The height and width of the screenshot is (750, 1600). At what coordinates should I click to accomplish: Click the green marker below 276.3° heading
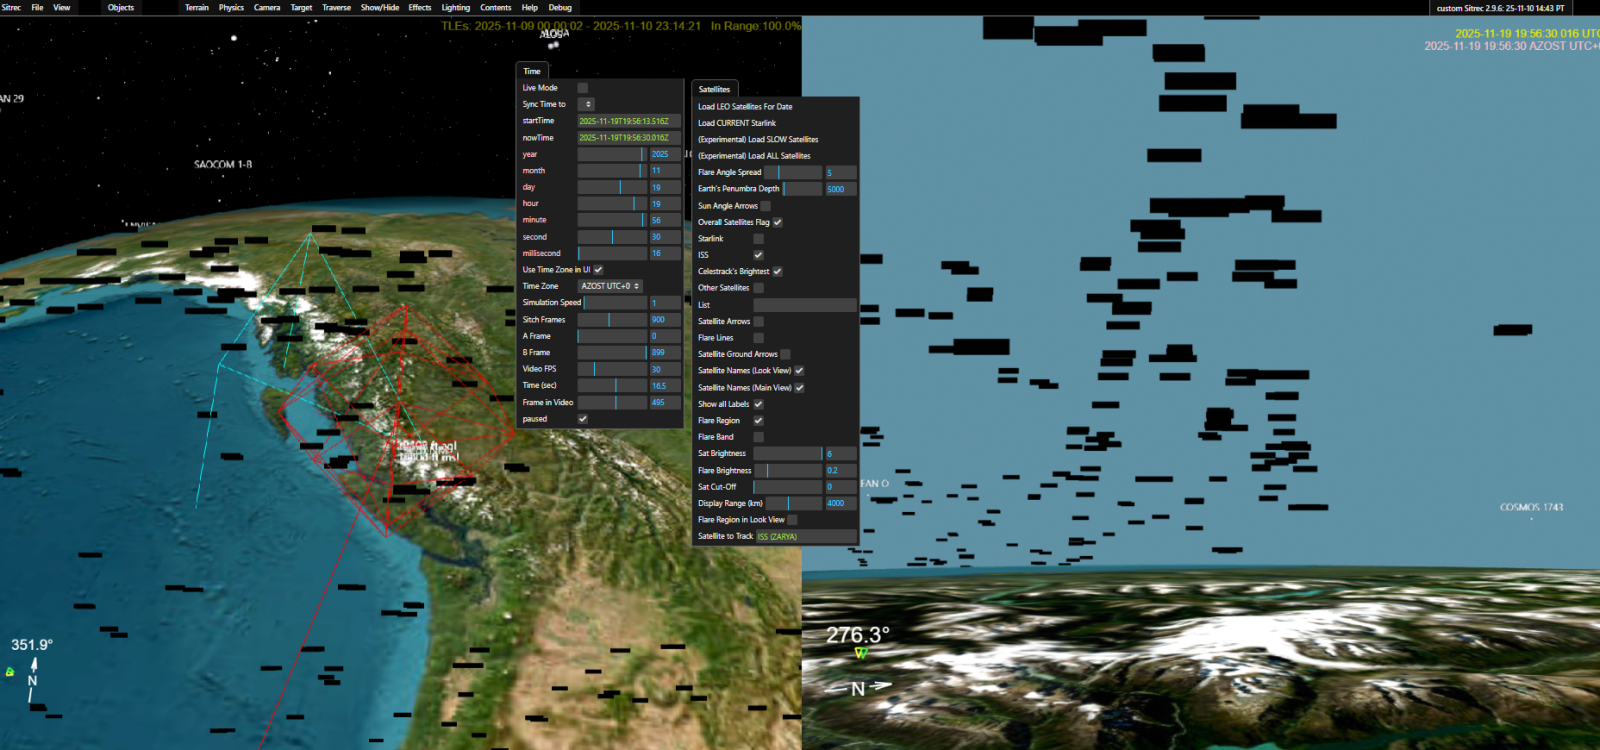[861, 653]
